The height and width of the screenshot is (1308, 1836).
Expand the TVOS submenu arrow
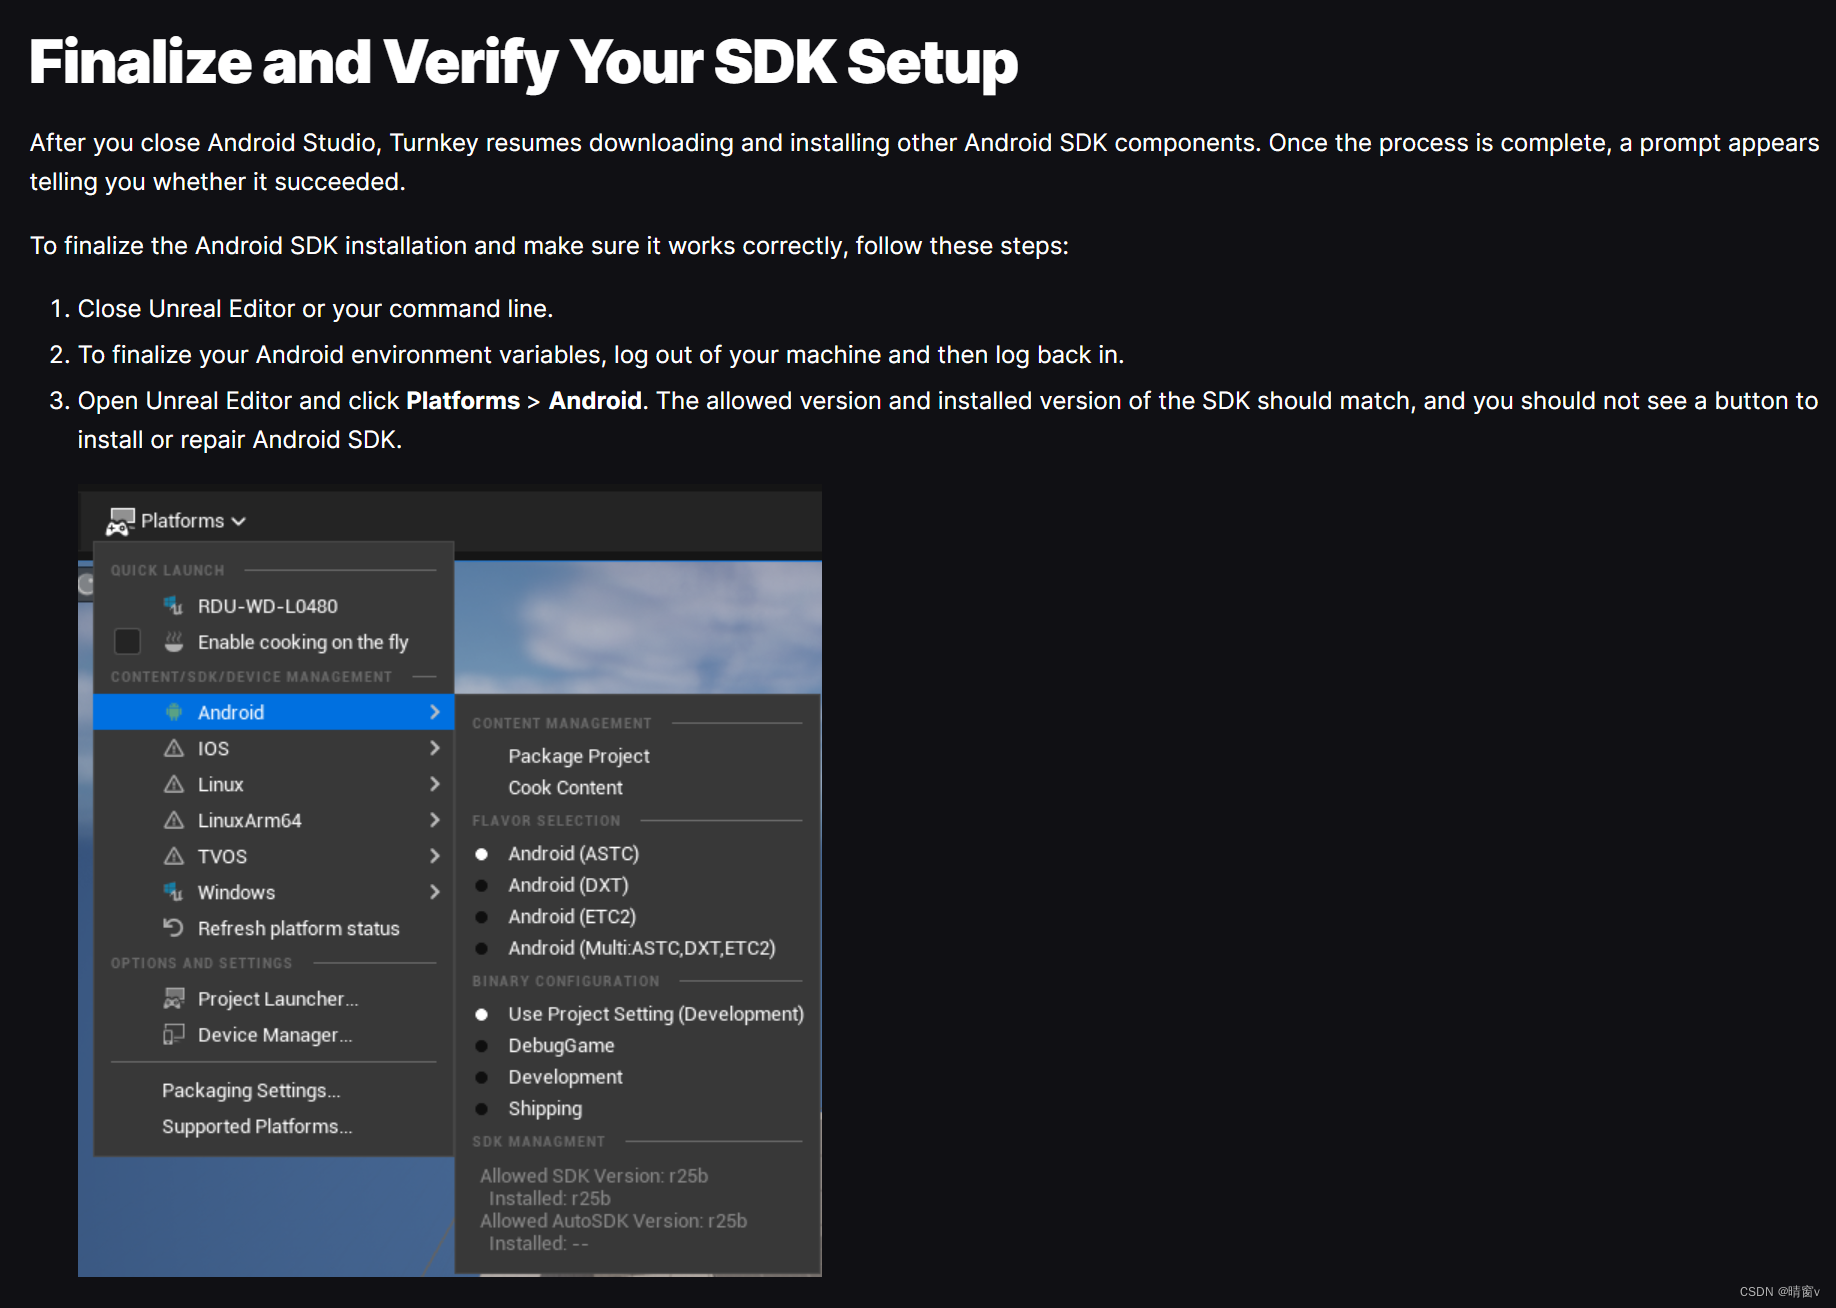click(x=435, y=856)
